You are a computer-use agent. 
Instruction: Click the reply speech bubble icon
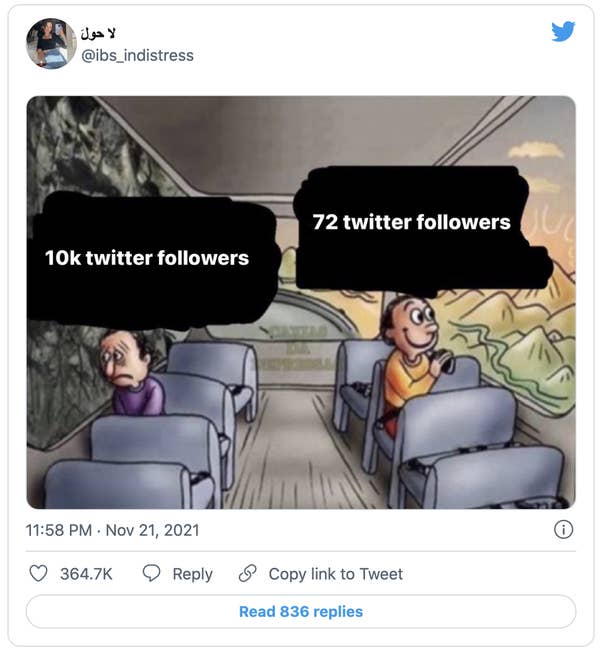tap(152, 574)
